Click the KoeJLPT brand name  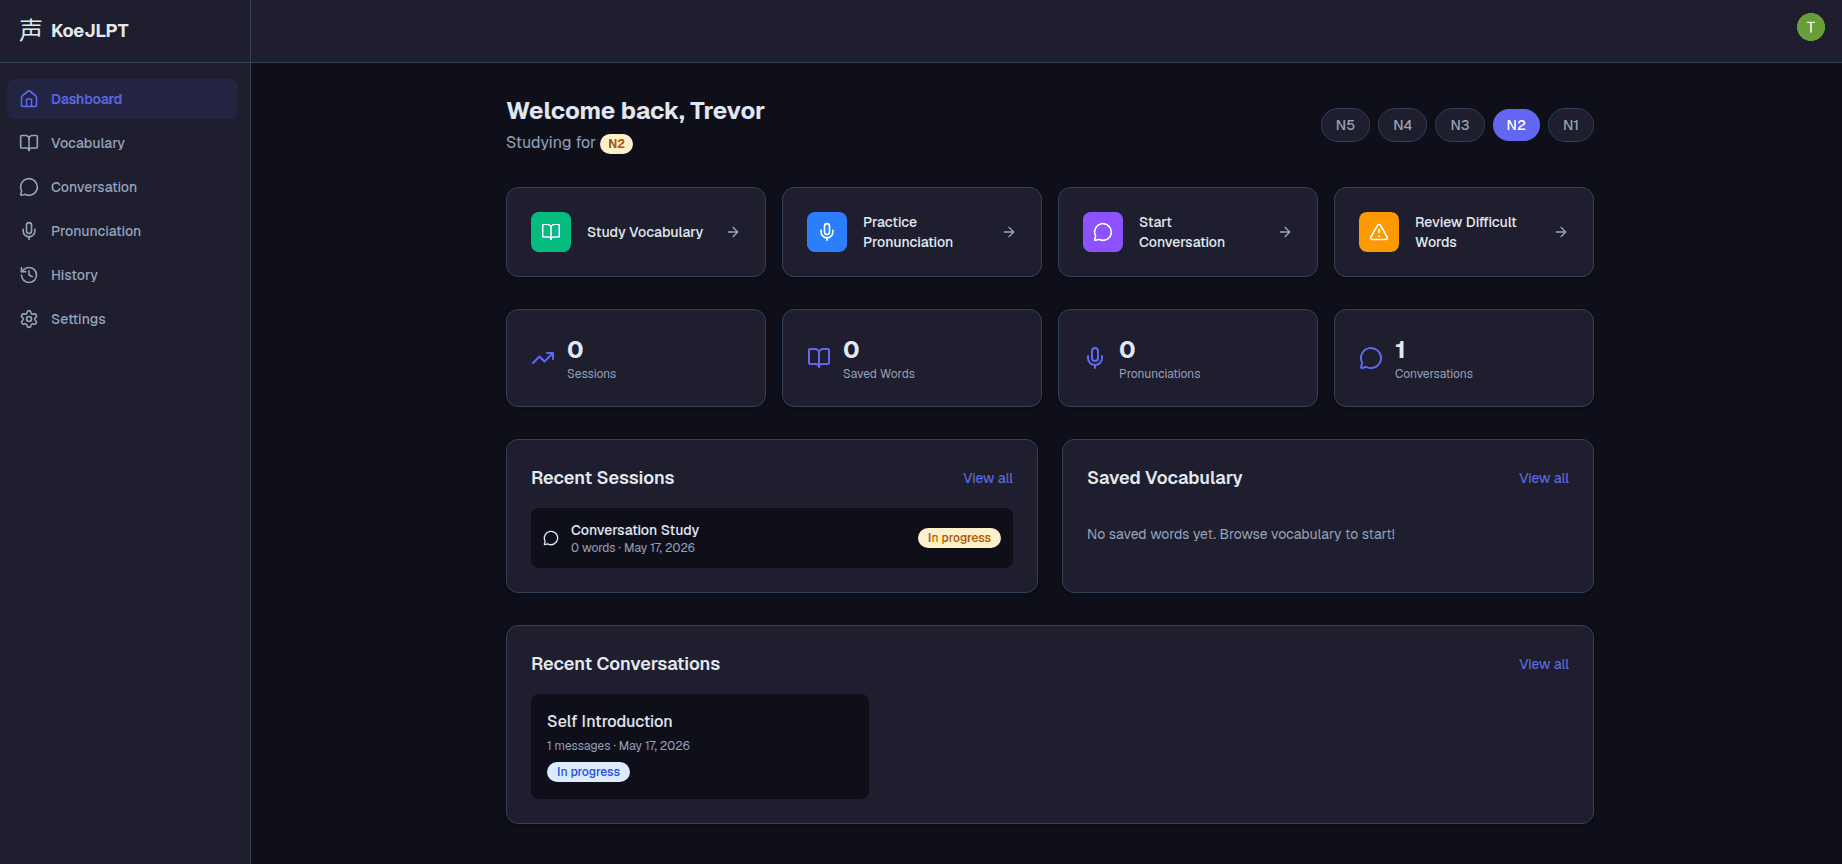90,31
